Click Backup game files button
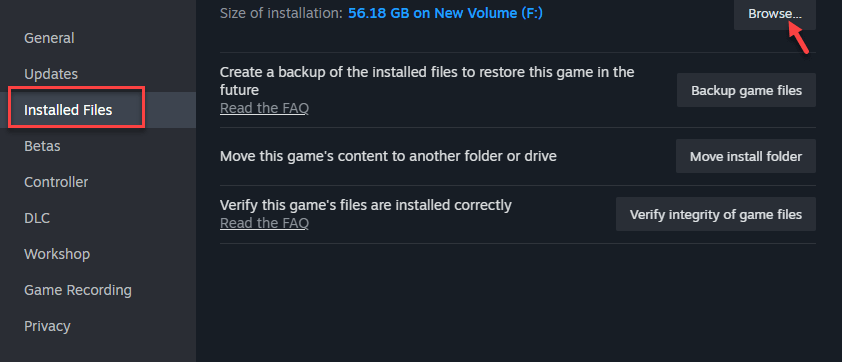 pos(746,90)
